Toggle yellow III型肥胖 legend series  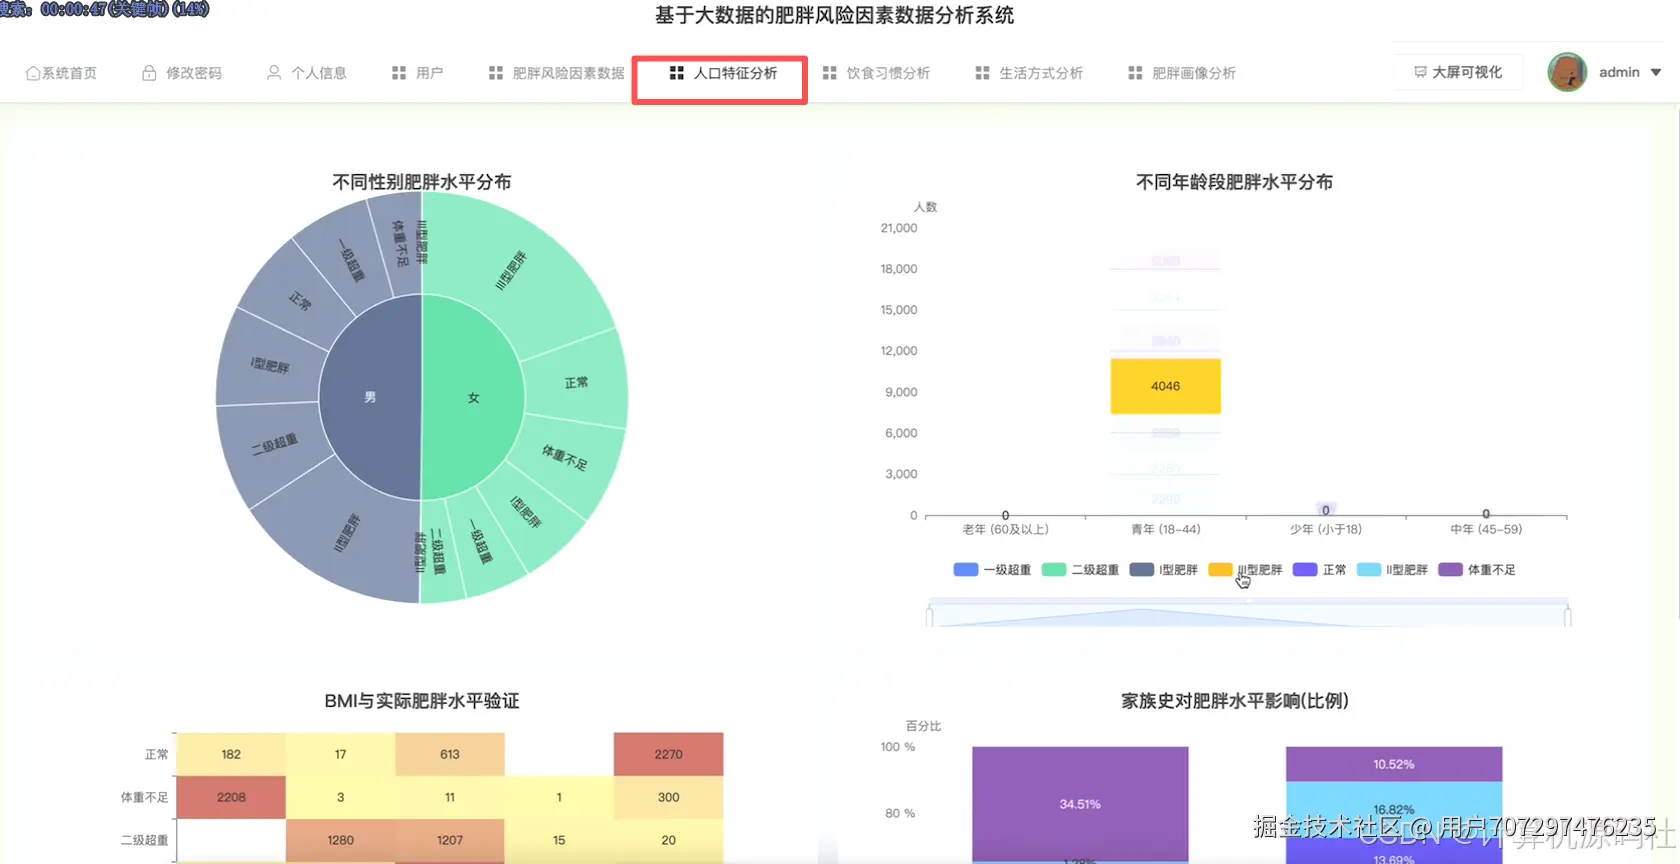click(x=1245, y=570)
